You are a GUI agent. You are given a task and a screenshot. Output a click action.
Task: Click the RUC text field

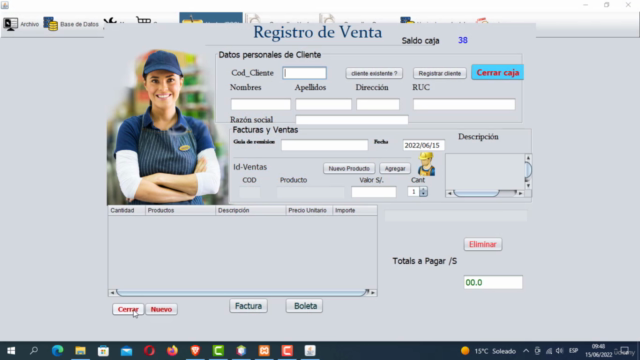[464, 104]
